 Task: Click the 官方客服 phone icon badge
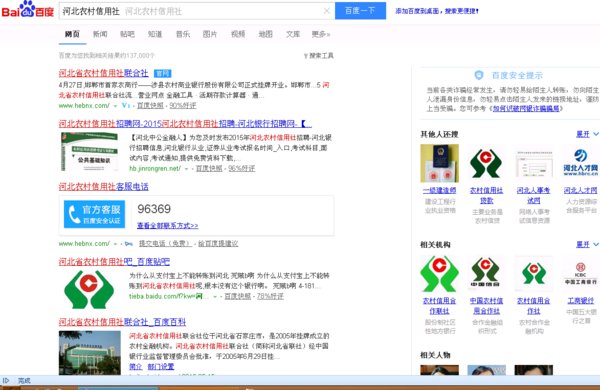coord(94,214)
